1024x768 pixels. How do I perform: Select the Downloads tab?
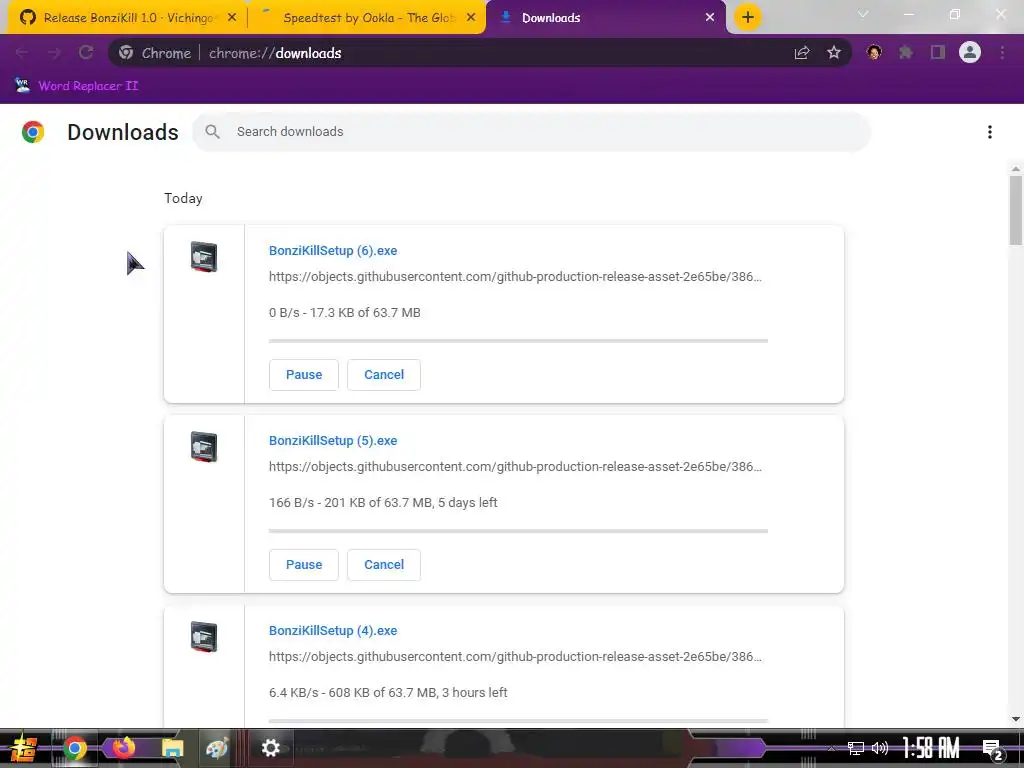coord(604,18)
